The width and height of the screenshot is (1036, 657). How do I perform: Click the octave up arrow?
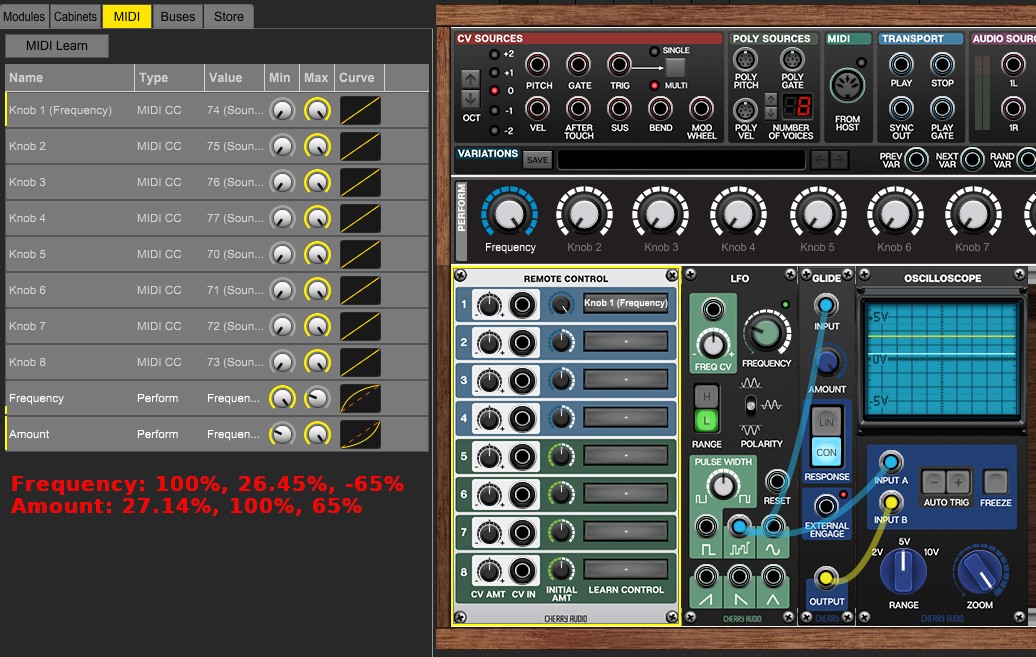[x=470, y=79]
